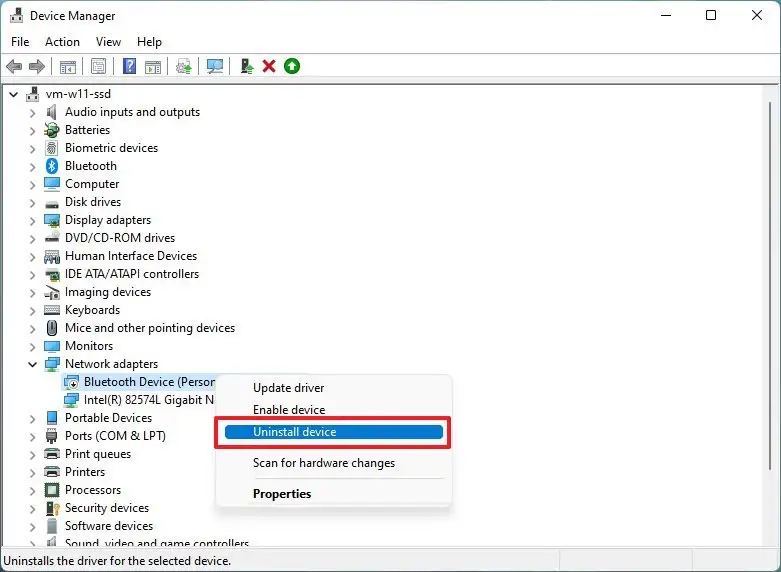Click Properties in the context menu

pos(282,494)
